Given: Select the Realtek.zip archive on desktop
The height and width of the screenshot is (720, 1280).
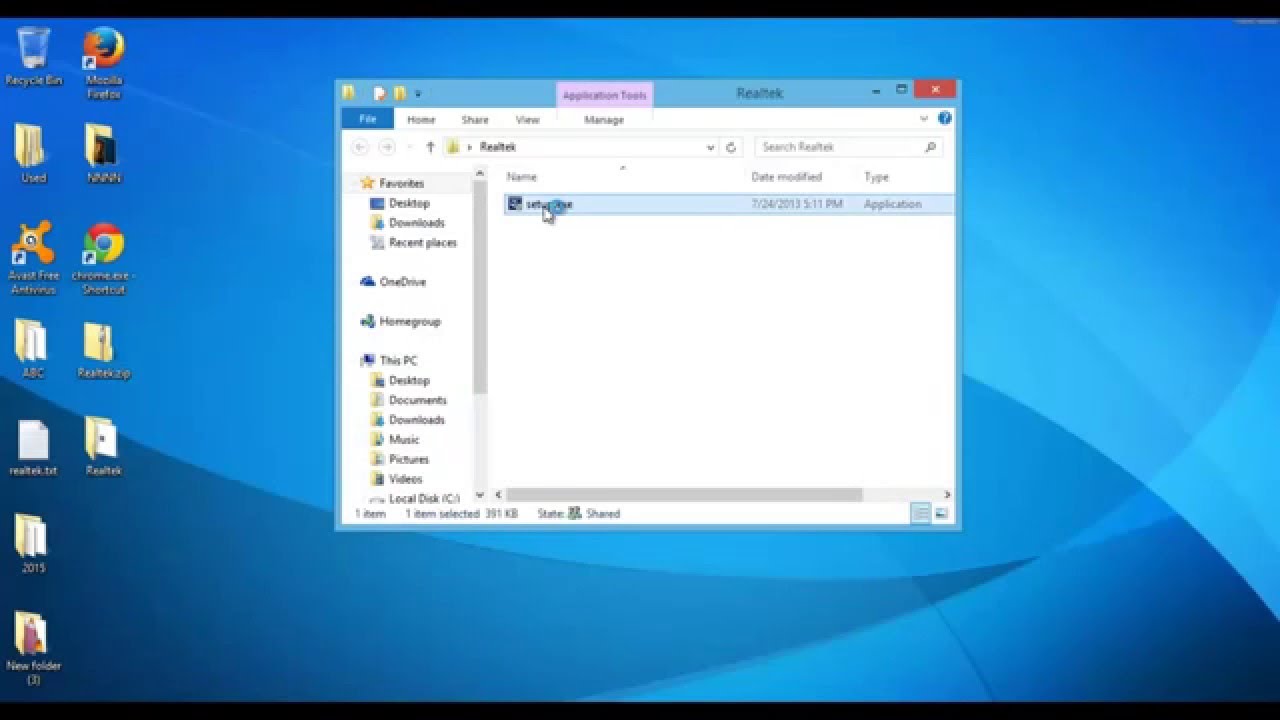Looking at the screenshot, I should (x=103, y=348).
